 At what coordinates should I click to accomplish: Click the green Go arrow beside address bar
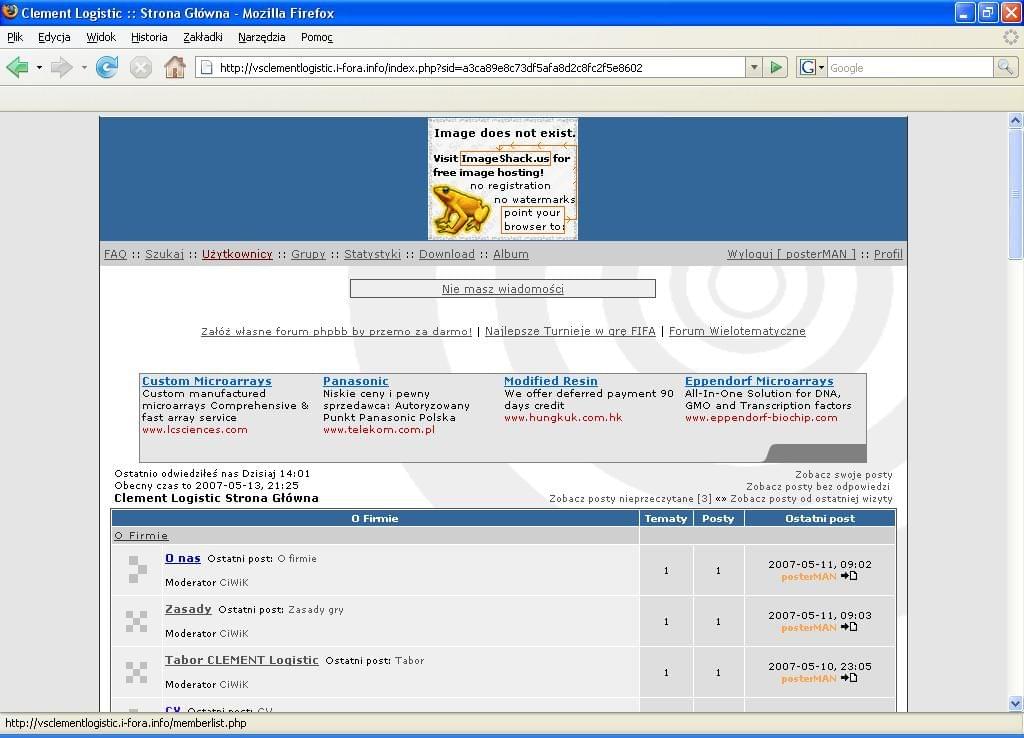coord(776,67)
